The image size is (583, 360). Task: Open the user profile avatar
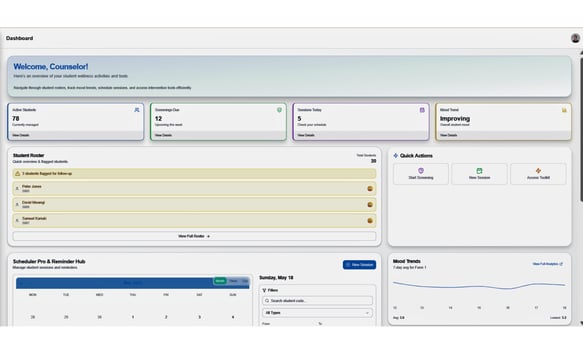[x=575, y=38]
